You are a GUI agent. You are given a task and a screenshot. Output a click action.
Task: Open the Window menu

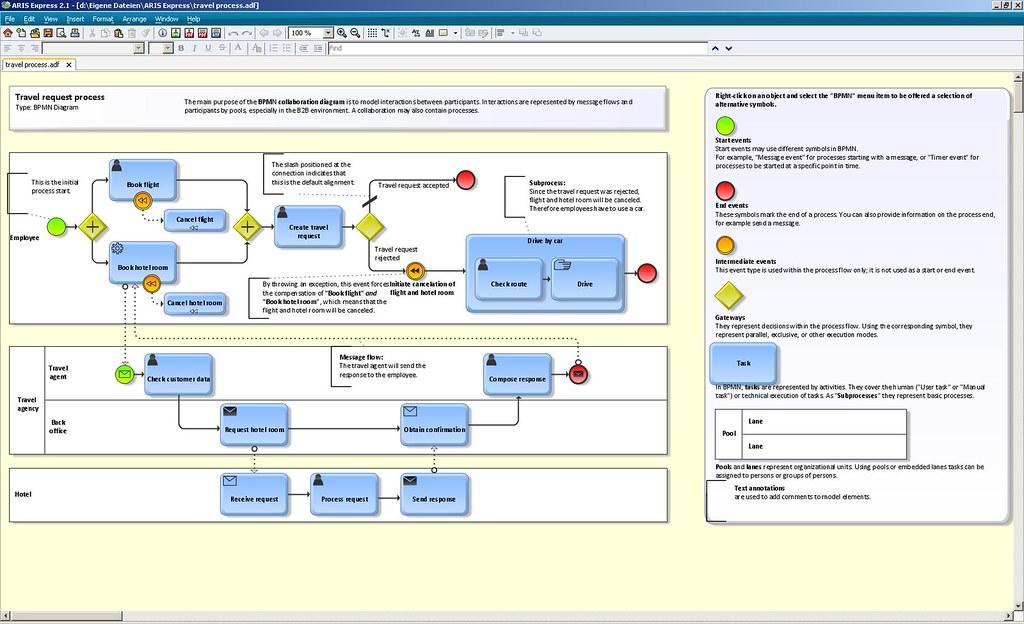(x=167, y=19)
